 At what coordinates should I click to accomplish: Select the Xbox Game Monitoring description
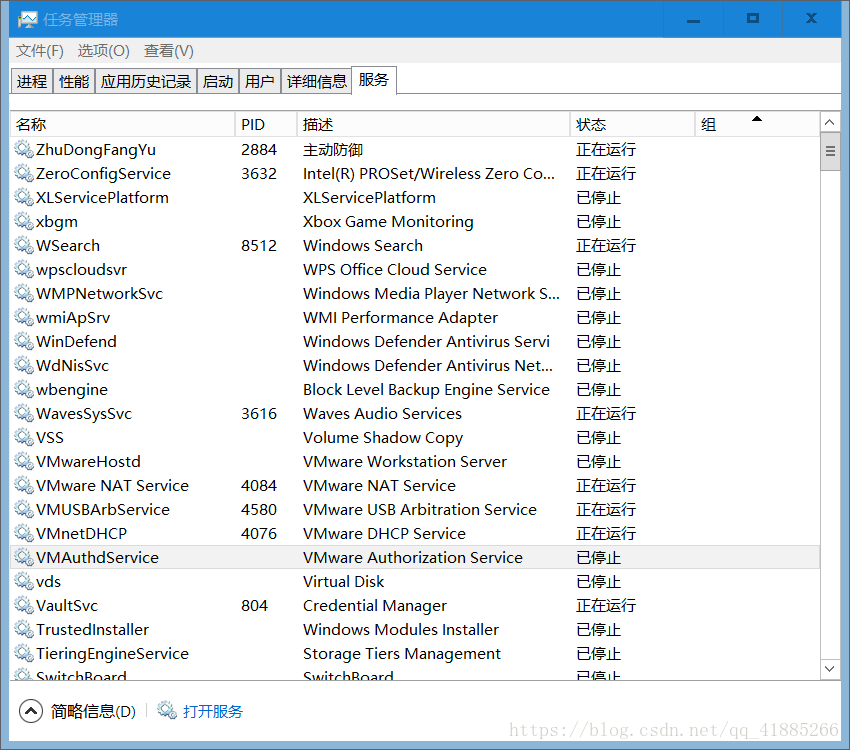pos(388,221)
